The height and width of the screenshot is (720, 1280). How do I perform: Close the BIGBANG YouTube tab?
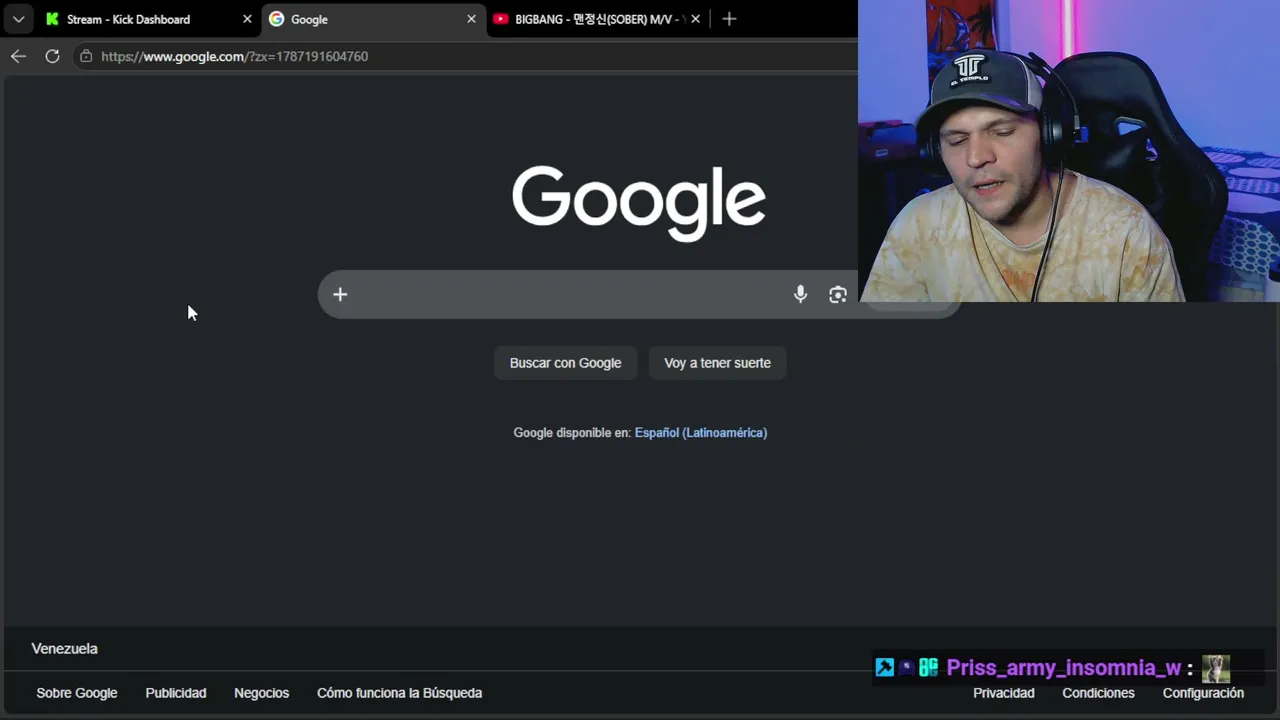coord(695,19)
